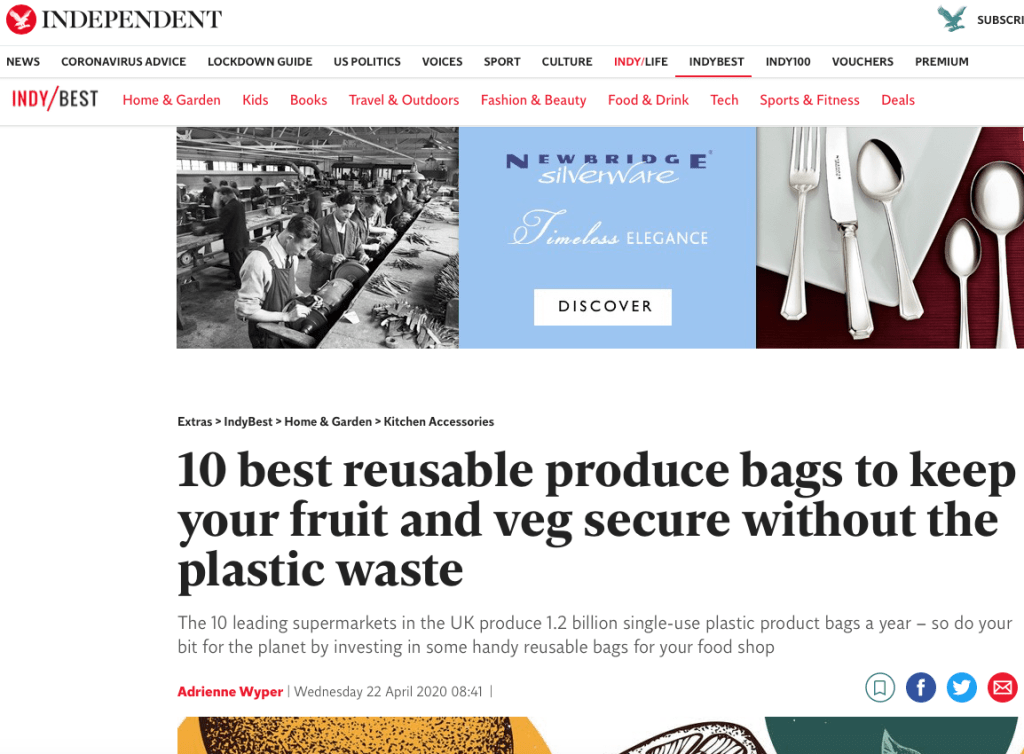Share the article via Twitter icon
Screen dimensions: 1024x754
pyautogui.click(x=961, y=687)
